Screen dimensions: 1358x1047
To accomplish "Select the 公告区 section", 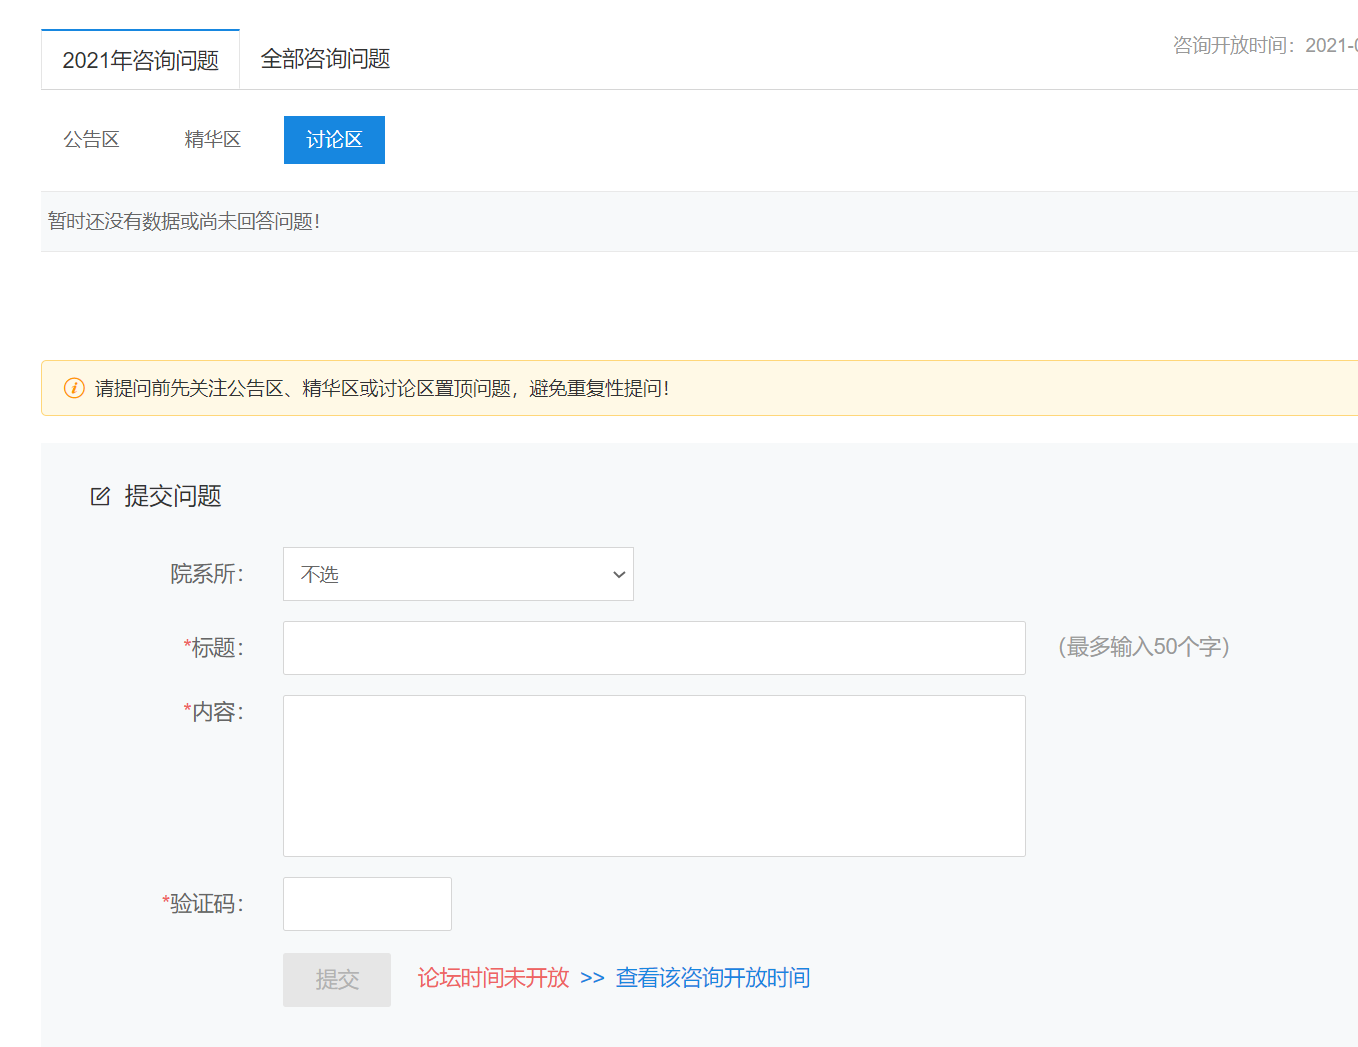I will pos(91,140).
